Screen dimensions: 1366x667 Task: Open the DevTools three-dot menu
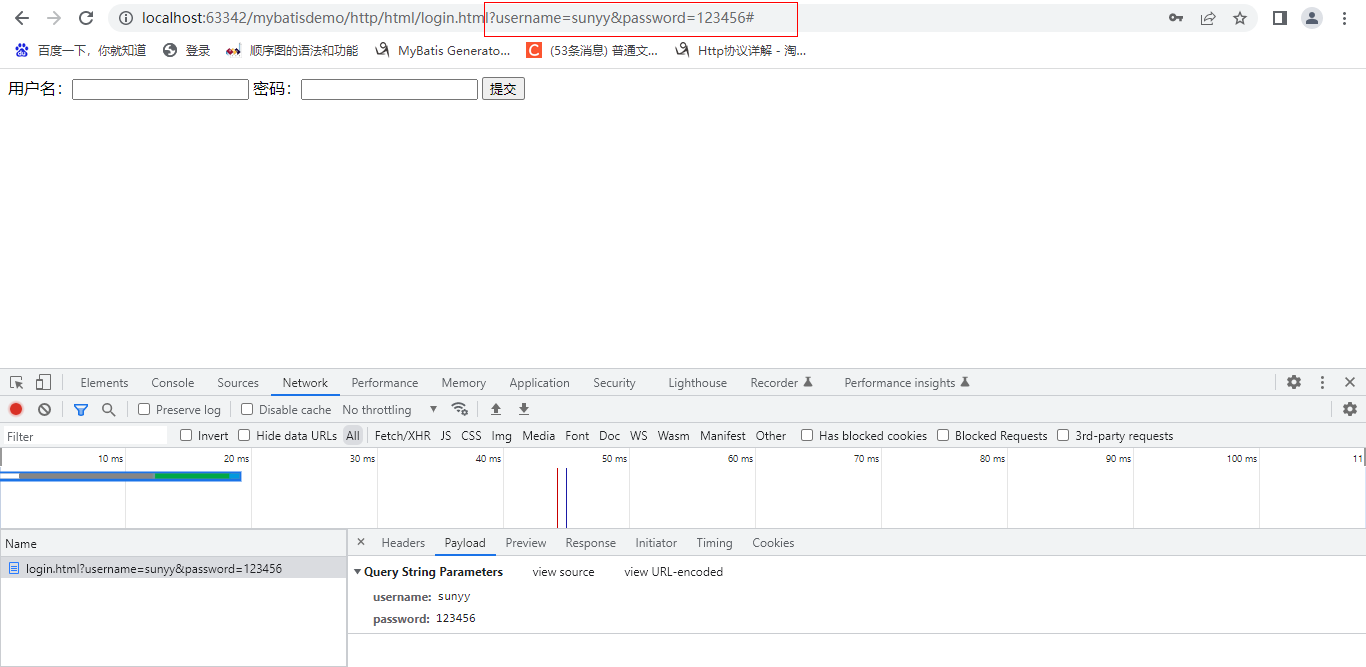[1322, 382]
